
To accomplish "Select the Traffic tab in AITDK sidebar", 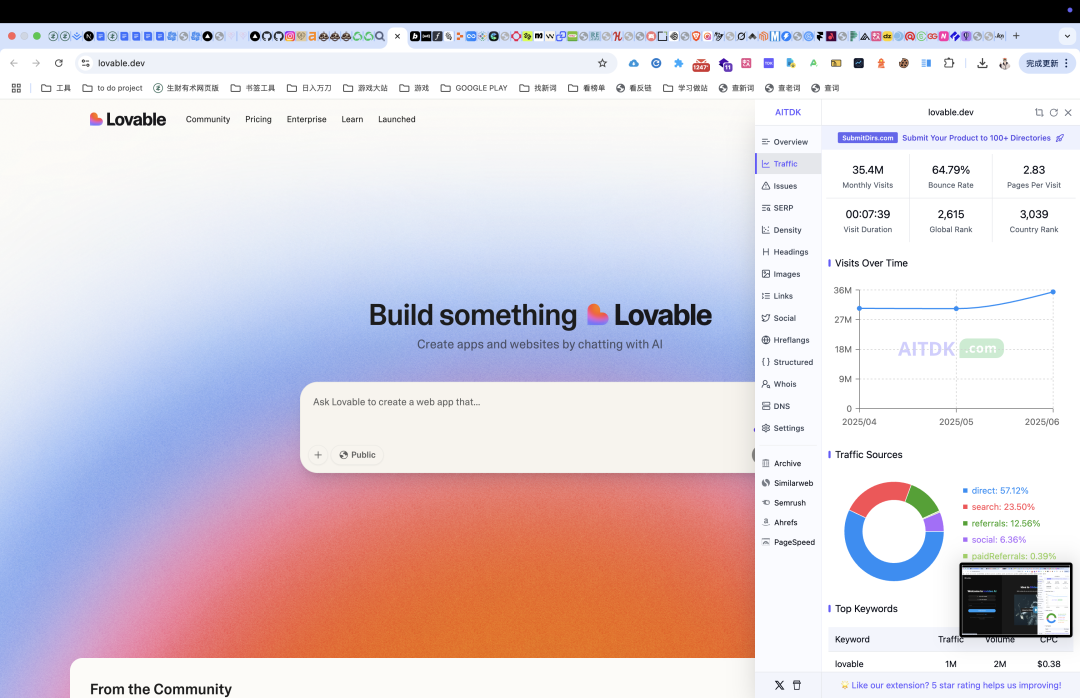I will click(788, 164).
